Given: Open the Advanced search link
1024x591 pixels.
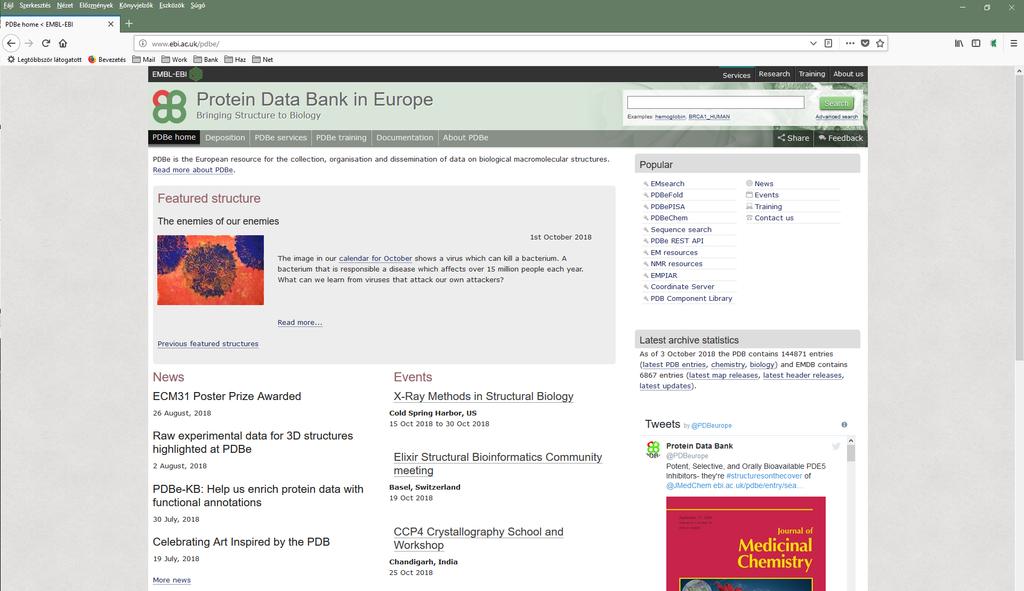Looking at the screenshot, I should coord(837,117).
